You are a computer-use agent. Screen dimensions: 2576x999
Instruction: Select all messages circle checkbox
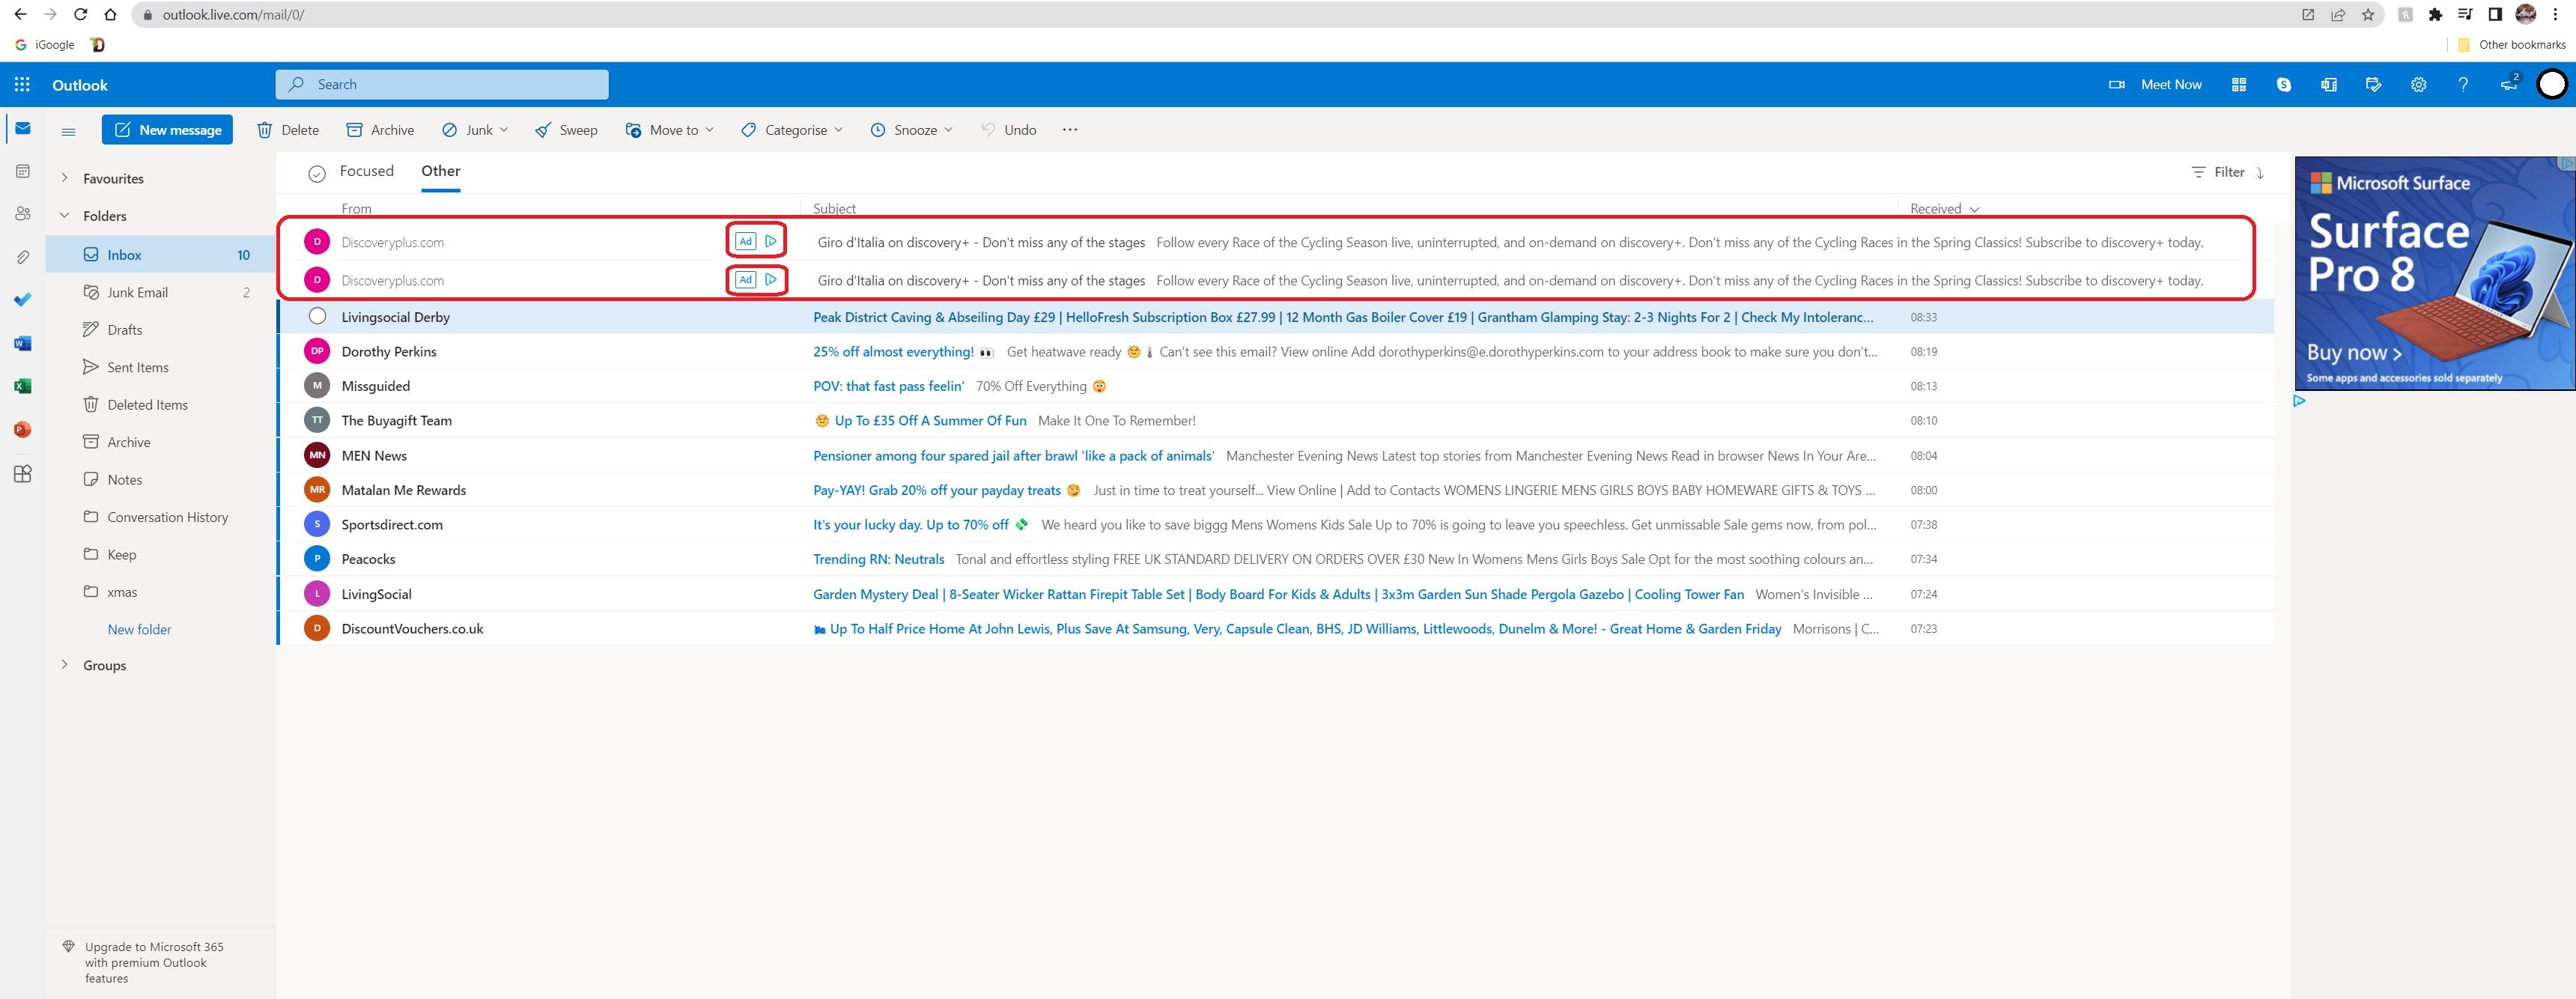click(x=317, y=174)
